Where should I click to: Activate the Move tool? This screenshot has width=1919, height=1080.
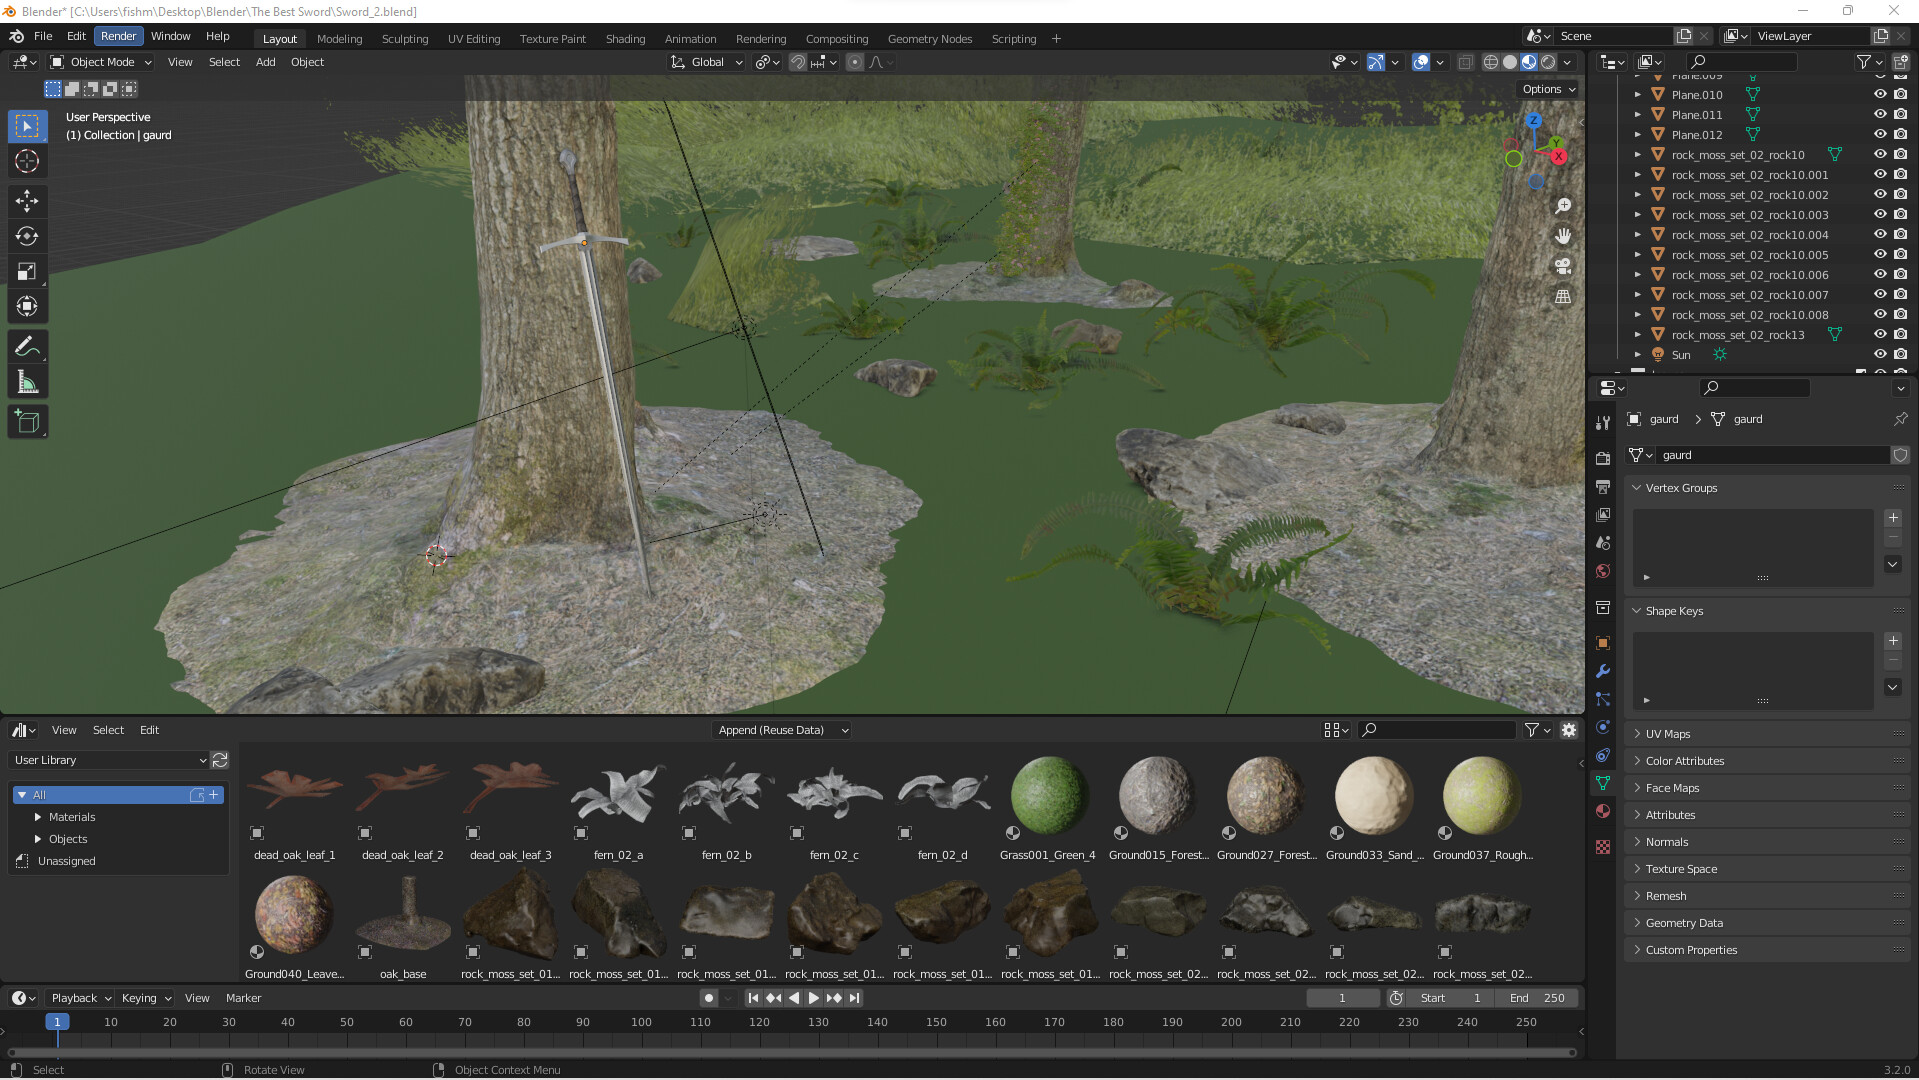point(27,201)
